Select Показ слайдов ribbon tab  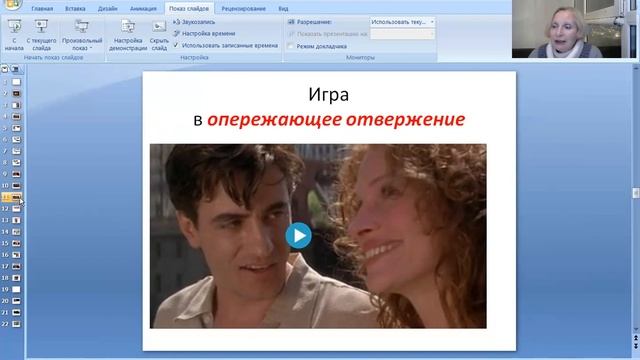(x=189, y=9)
